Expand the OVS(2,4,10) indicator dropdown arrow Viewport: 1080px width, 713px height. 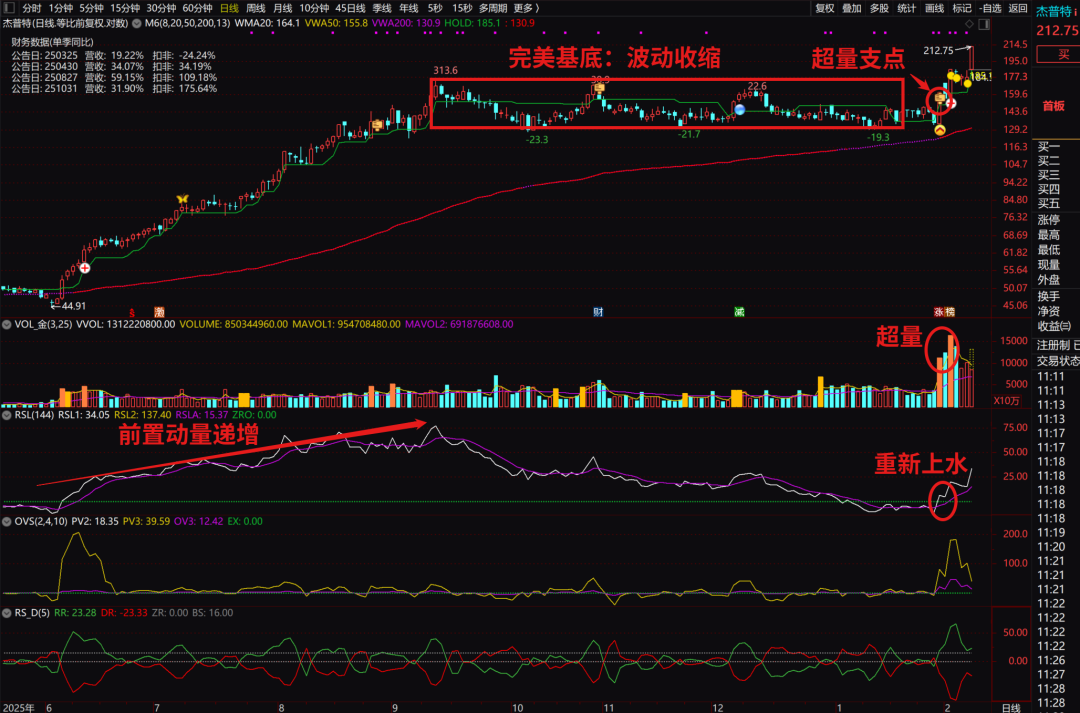[7, 521]
